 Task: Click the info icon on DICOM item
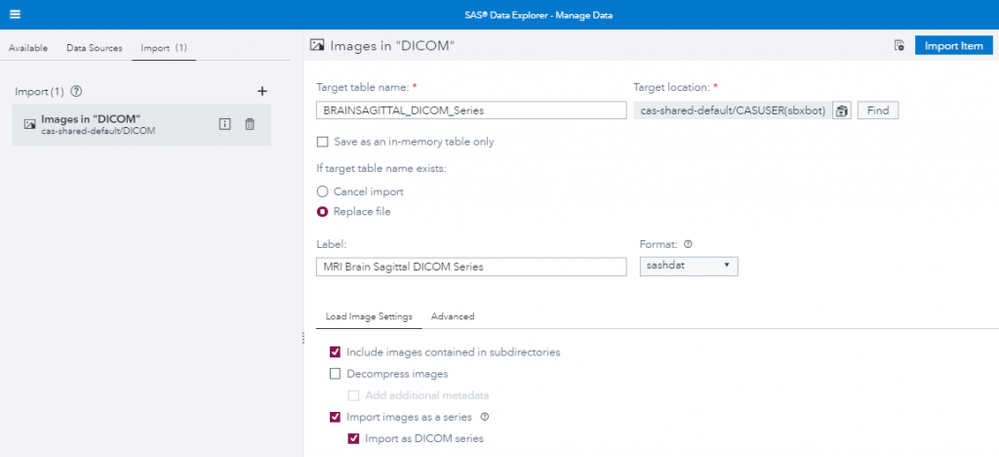click(x=225, y=124)
